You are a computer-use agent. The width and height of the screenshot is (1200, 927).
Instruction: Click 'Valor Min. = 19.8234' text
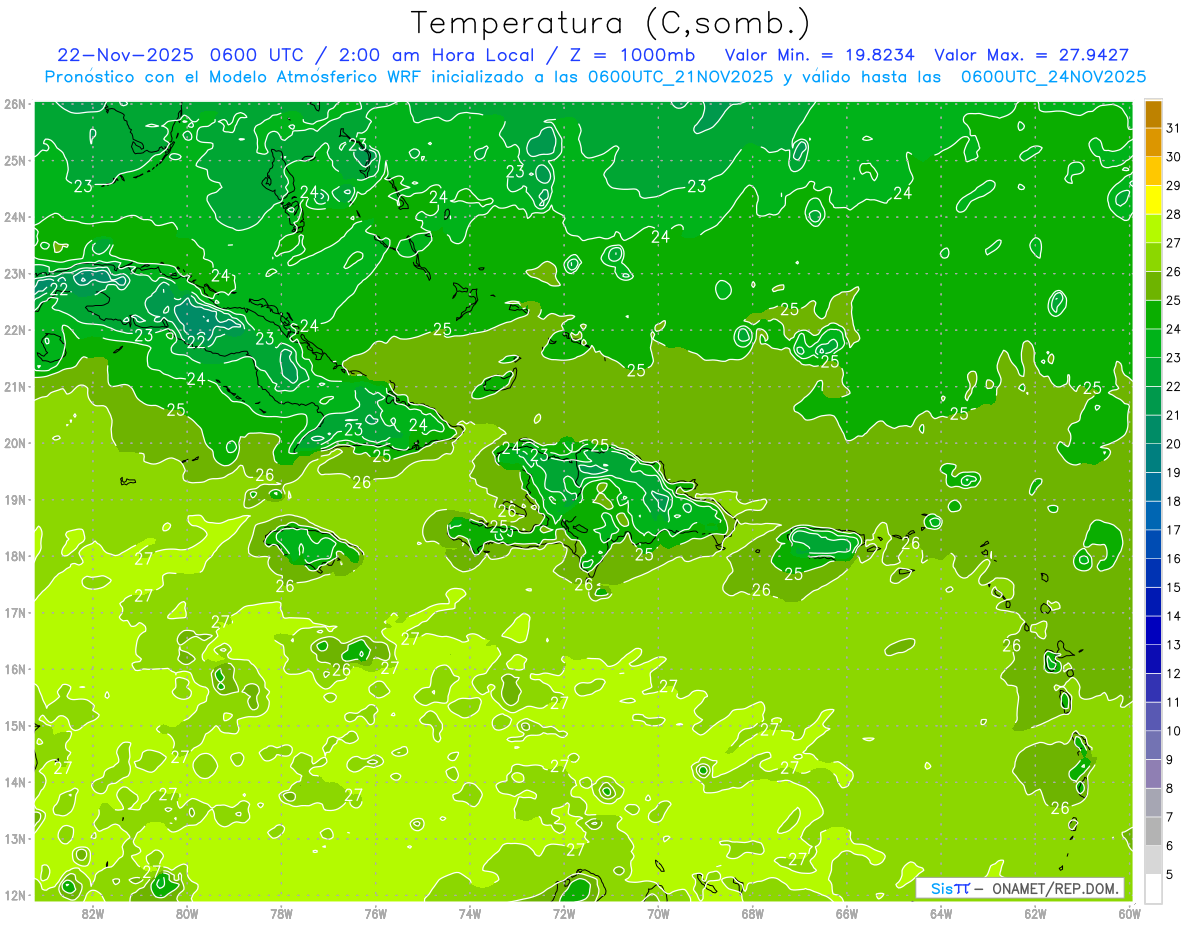click(822, 55)
